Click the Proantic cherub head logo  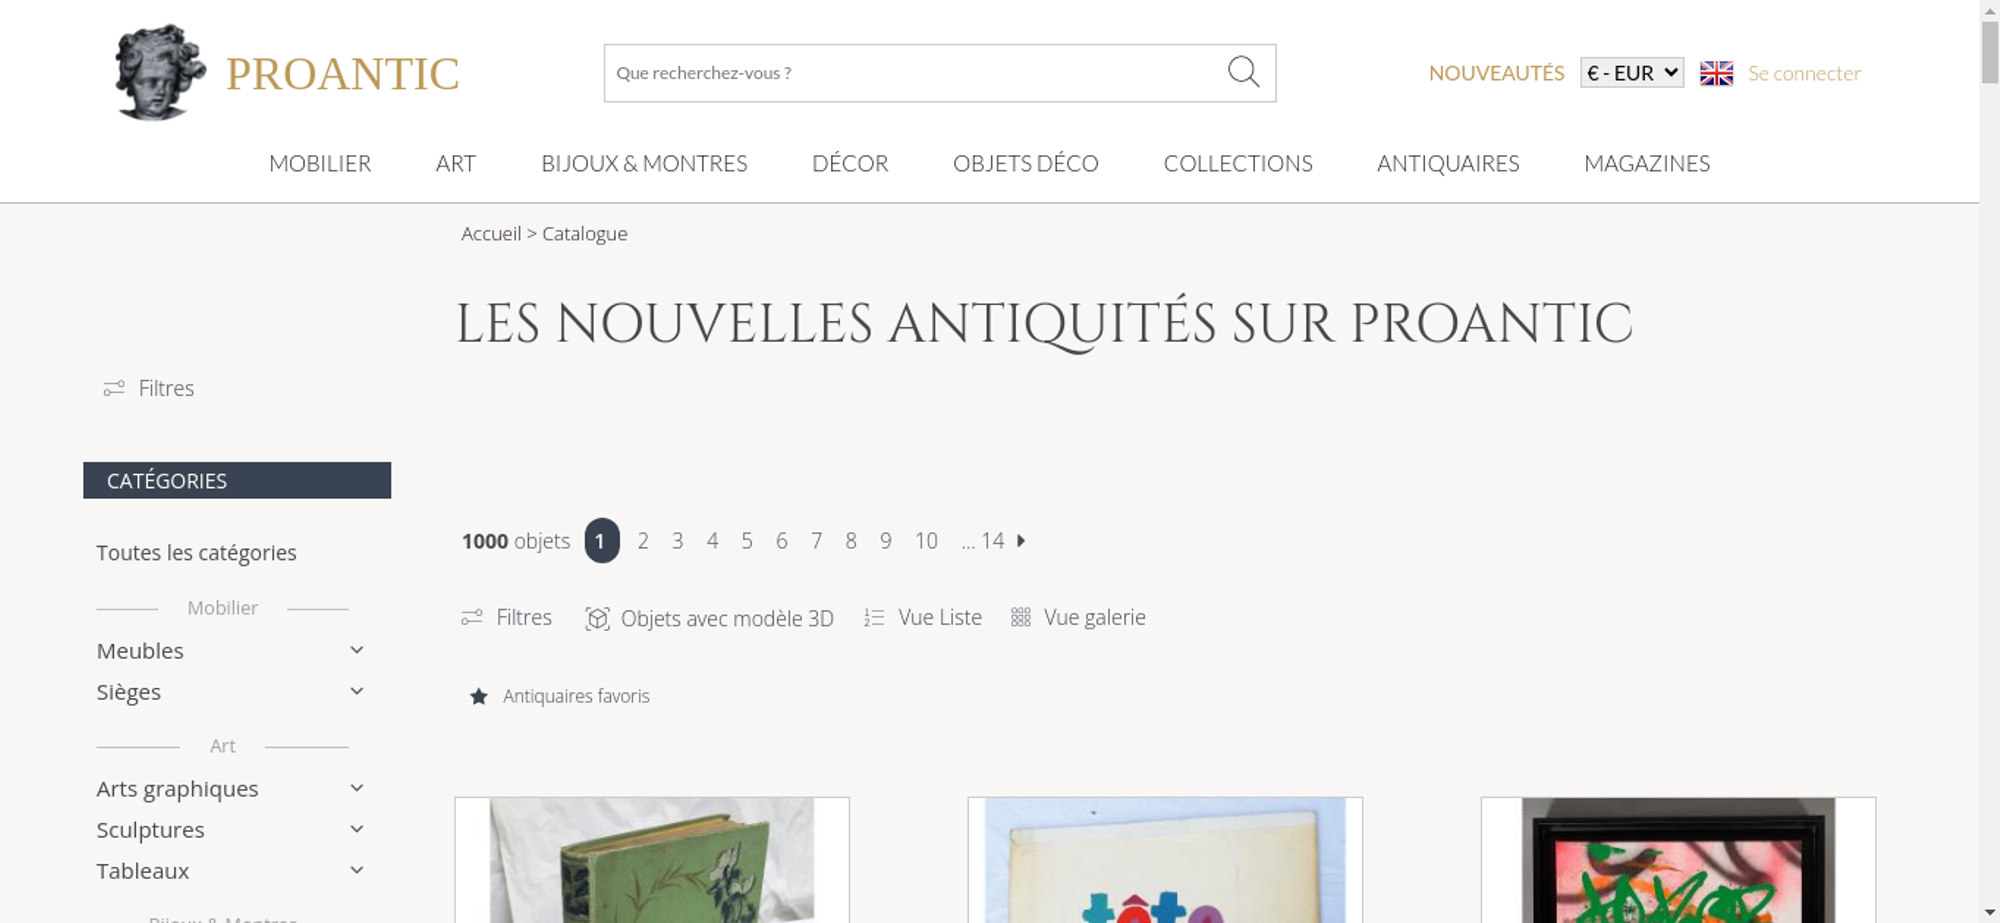pos(160,72)
